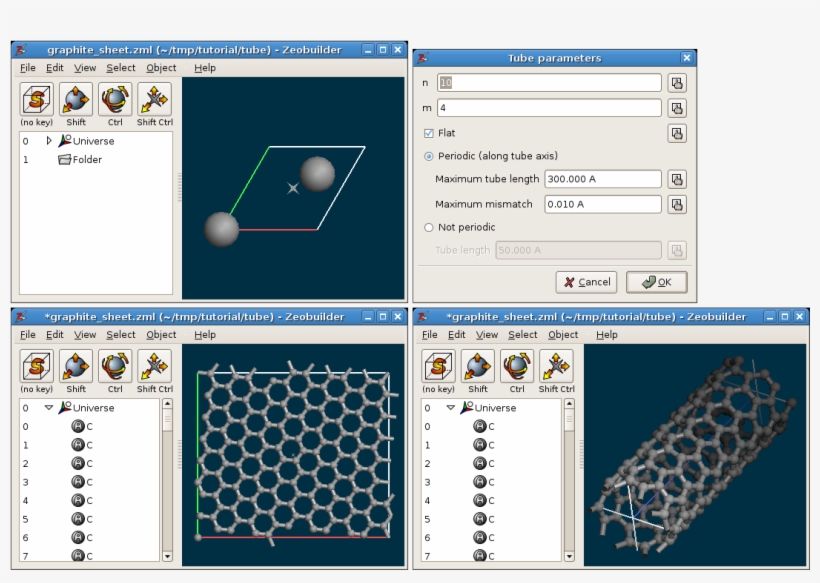The image size is (820, 583).
Task: Select the Not periodic option
Action: point(428,227)
